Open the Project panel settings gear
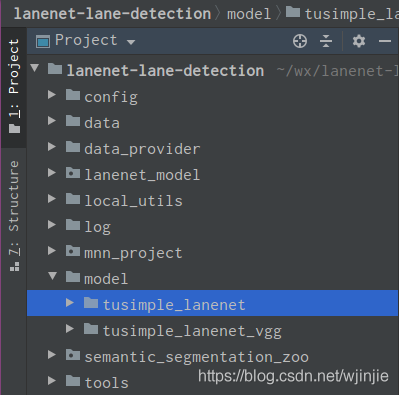Viewport: 399px width, 395px height. (x=359, y=41)
